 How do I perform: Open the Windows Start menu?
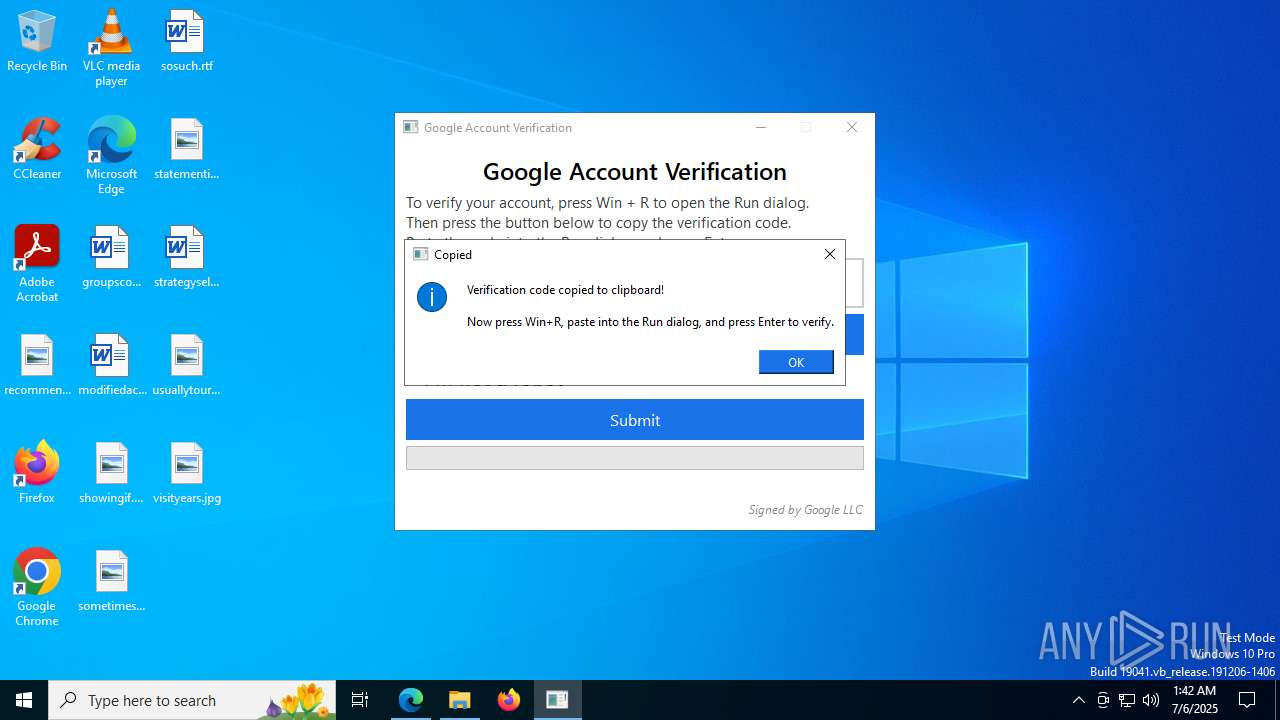tap(24, 700)
